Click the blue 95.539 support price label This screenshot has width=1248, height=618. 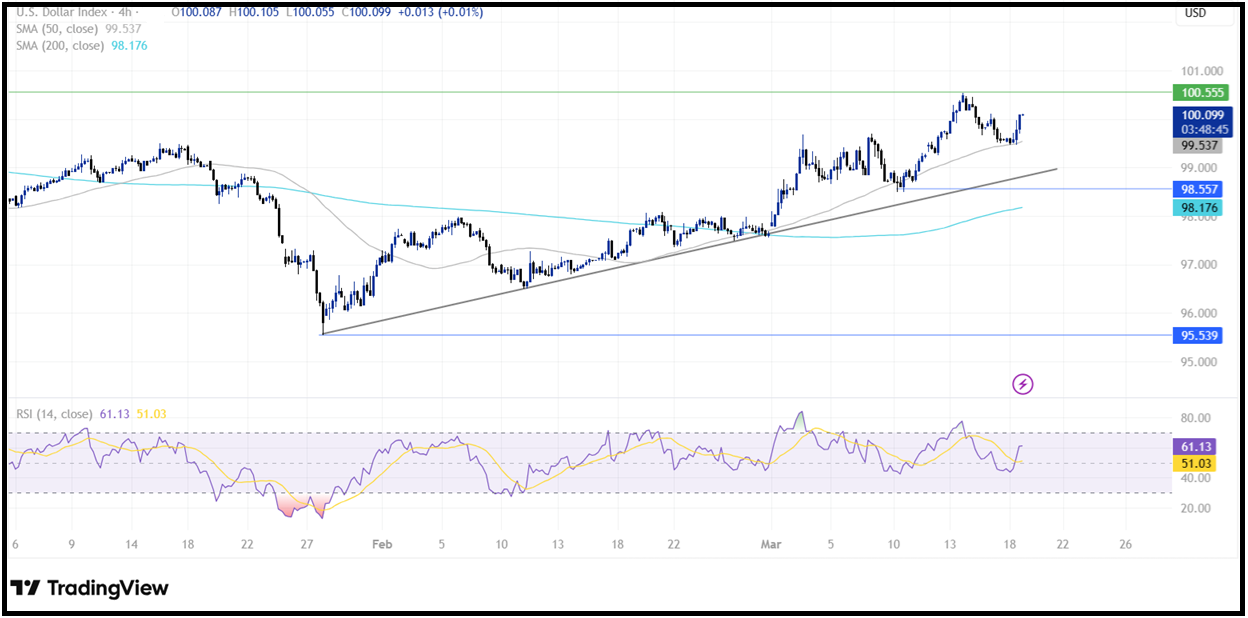[x=1195, y=336]
